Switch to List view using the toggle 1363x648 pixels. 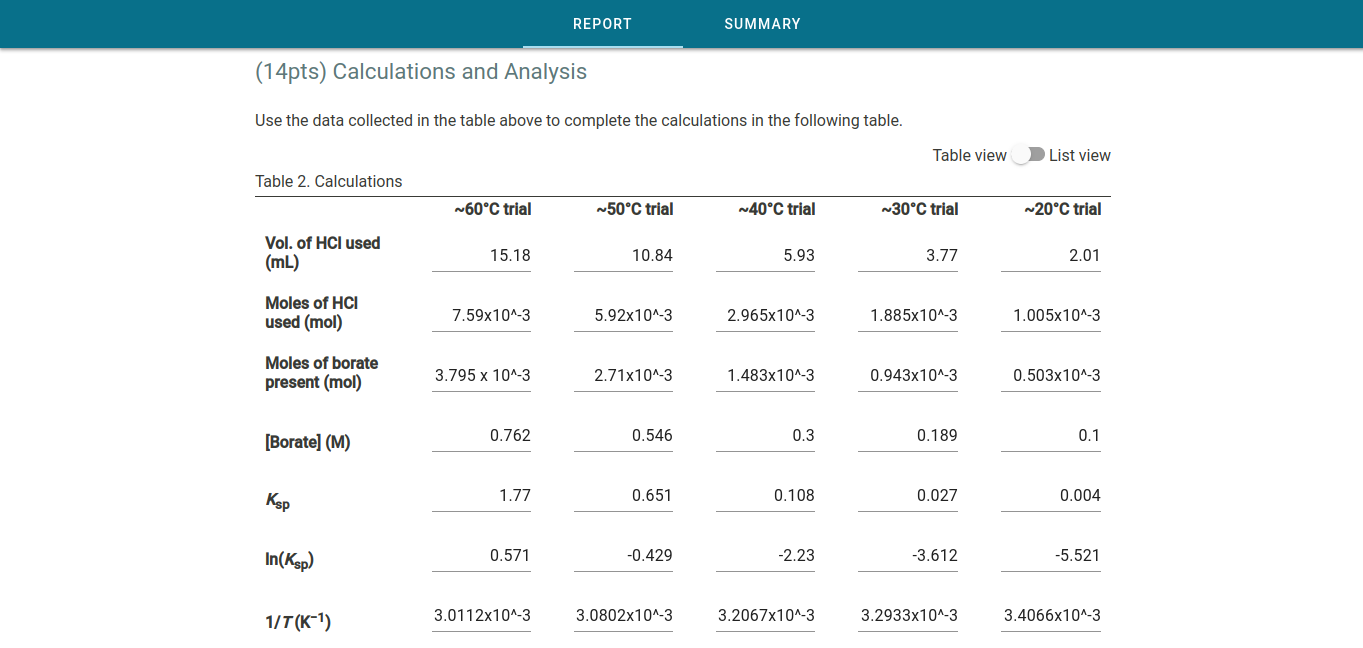1035,155
